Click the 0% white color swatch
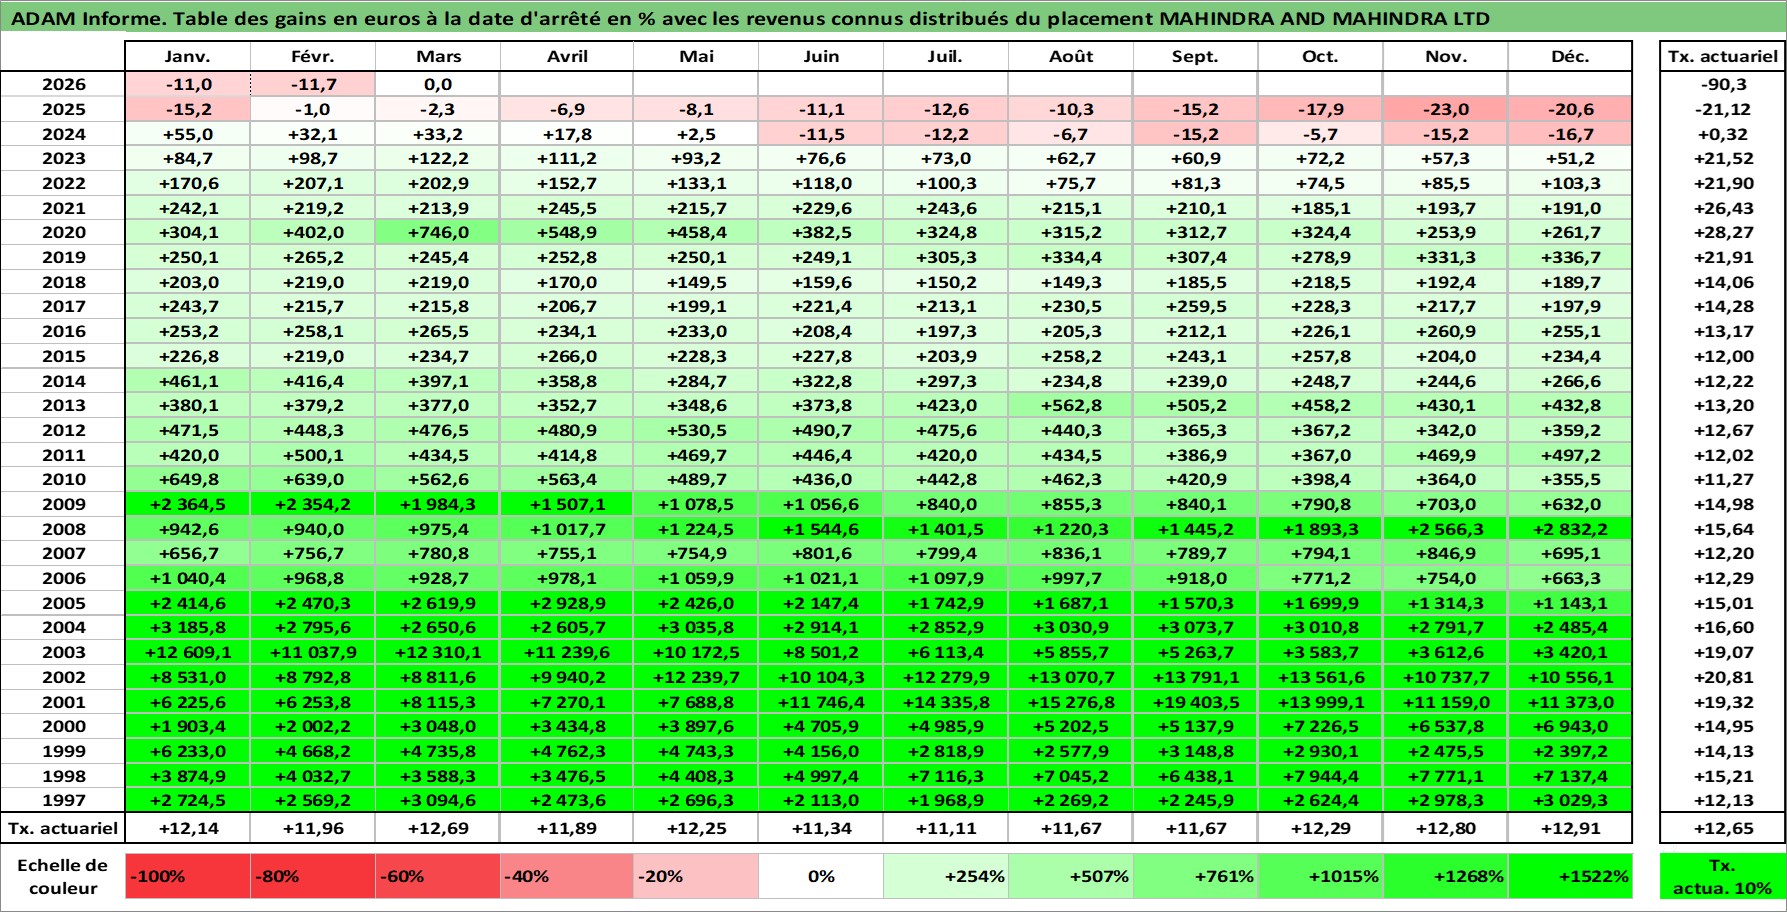1787x912 pixels. tap(821, 876)
